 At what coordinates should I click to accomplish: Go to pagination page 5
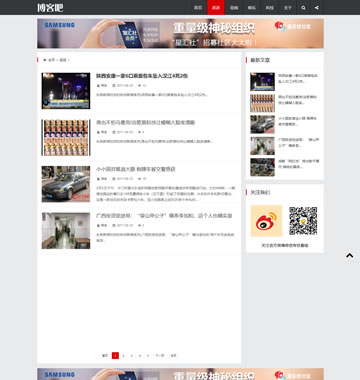(148, 356)
